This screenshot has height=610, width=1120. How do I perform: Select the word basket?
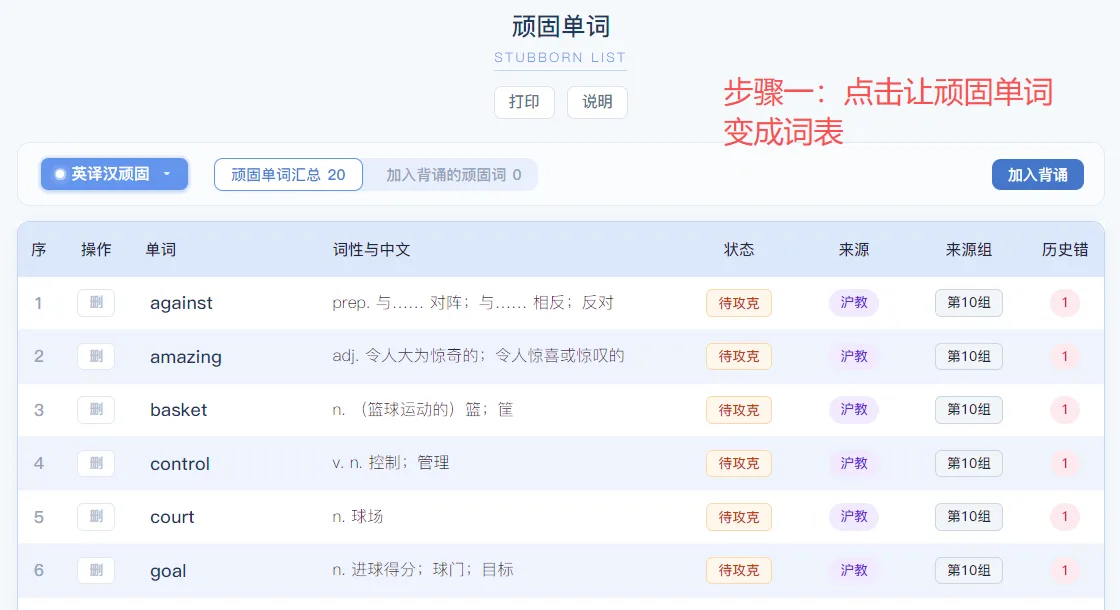tap(179, 410)
